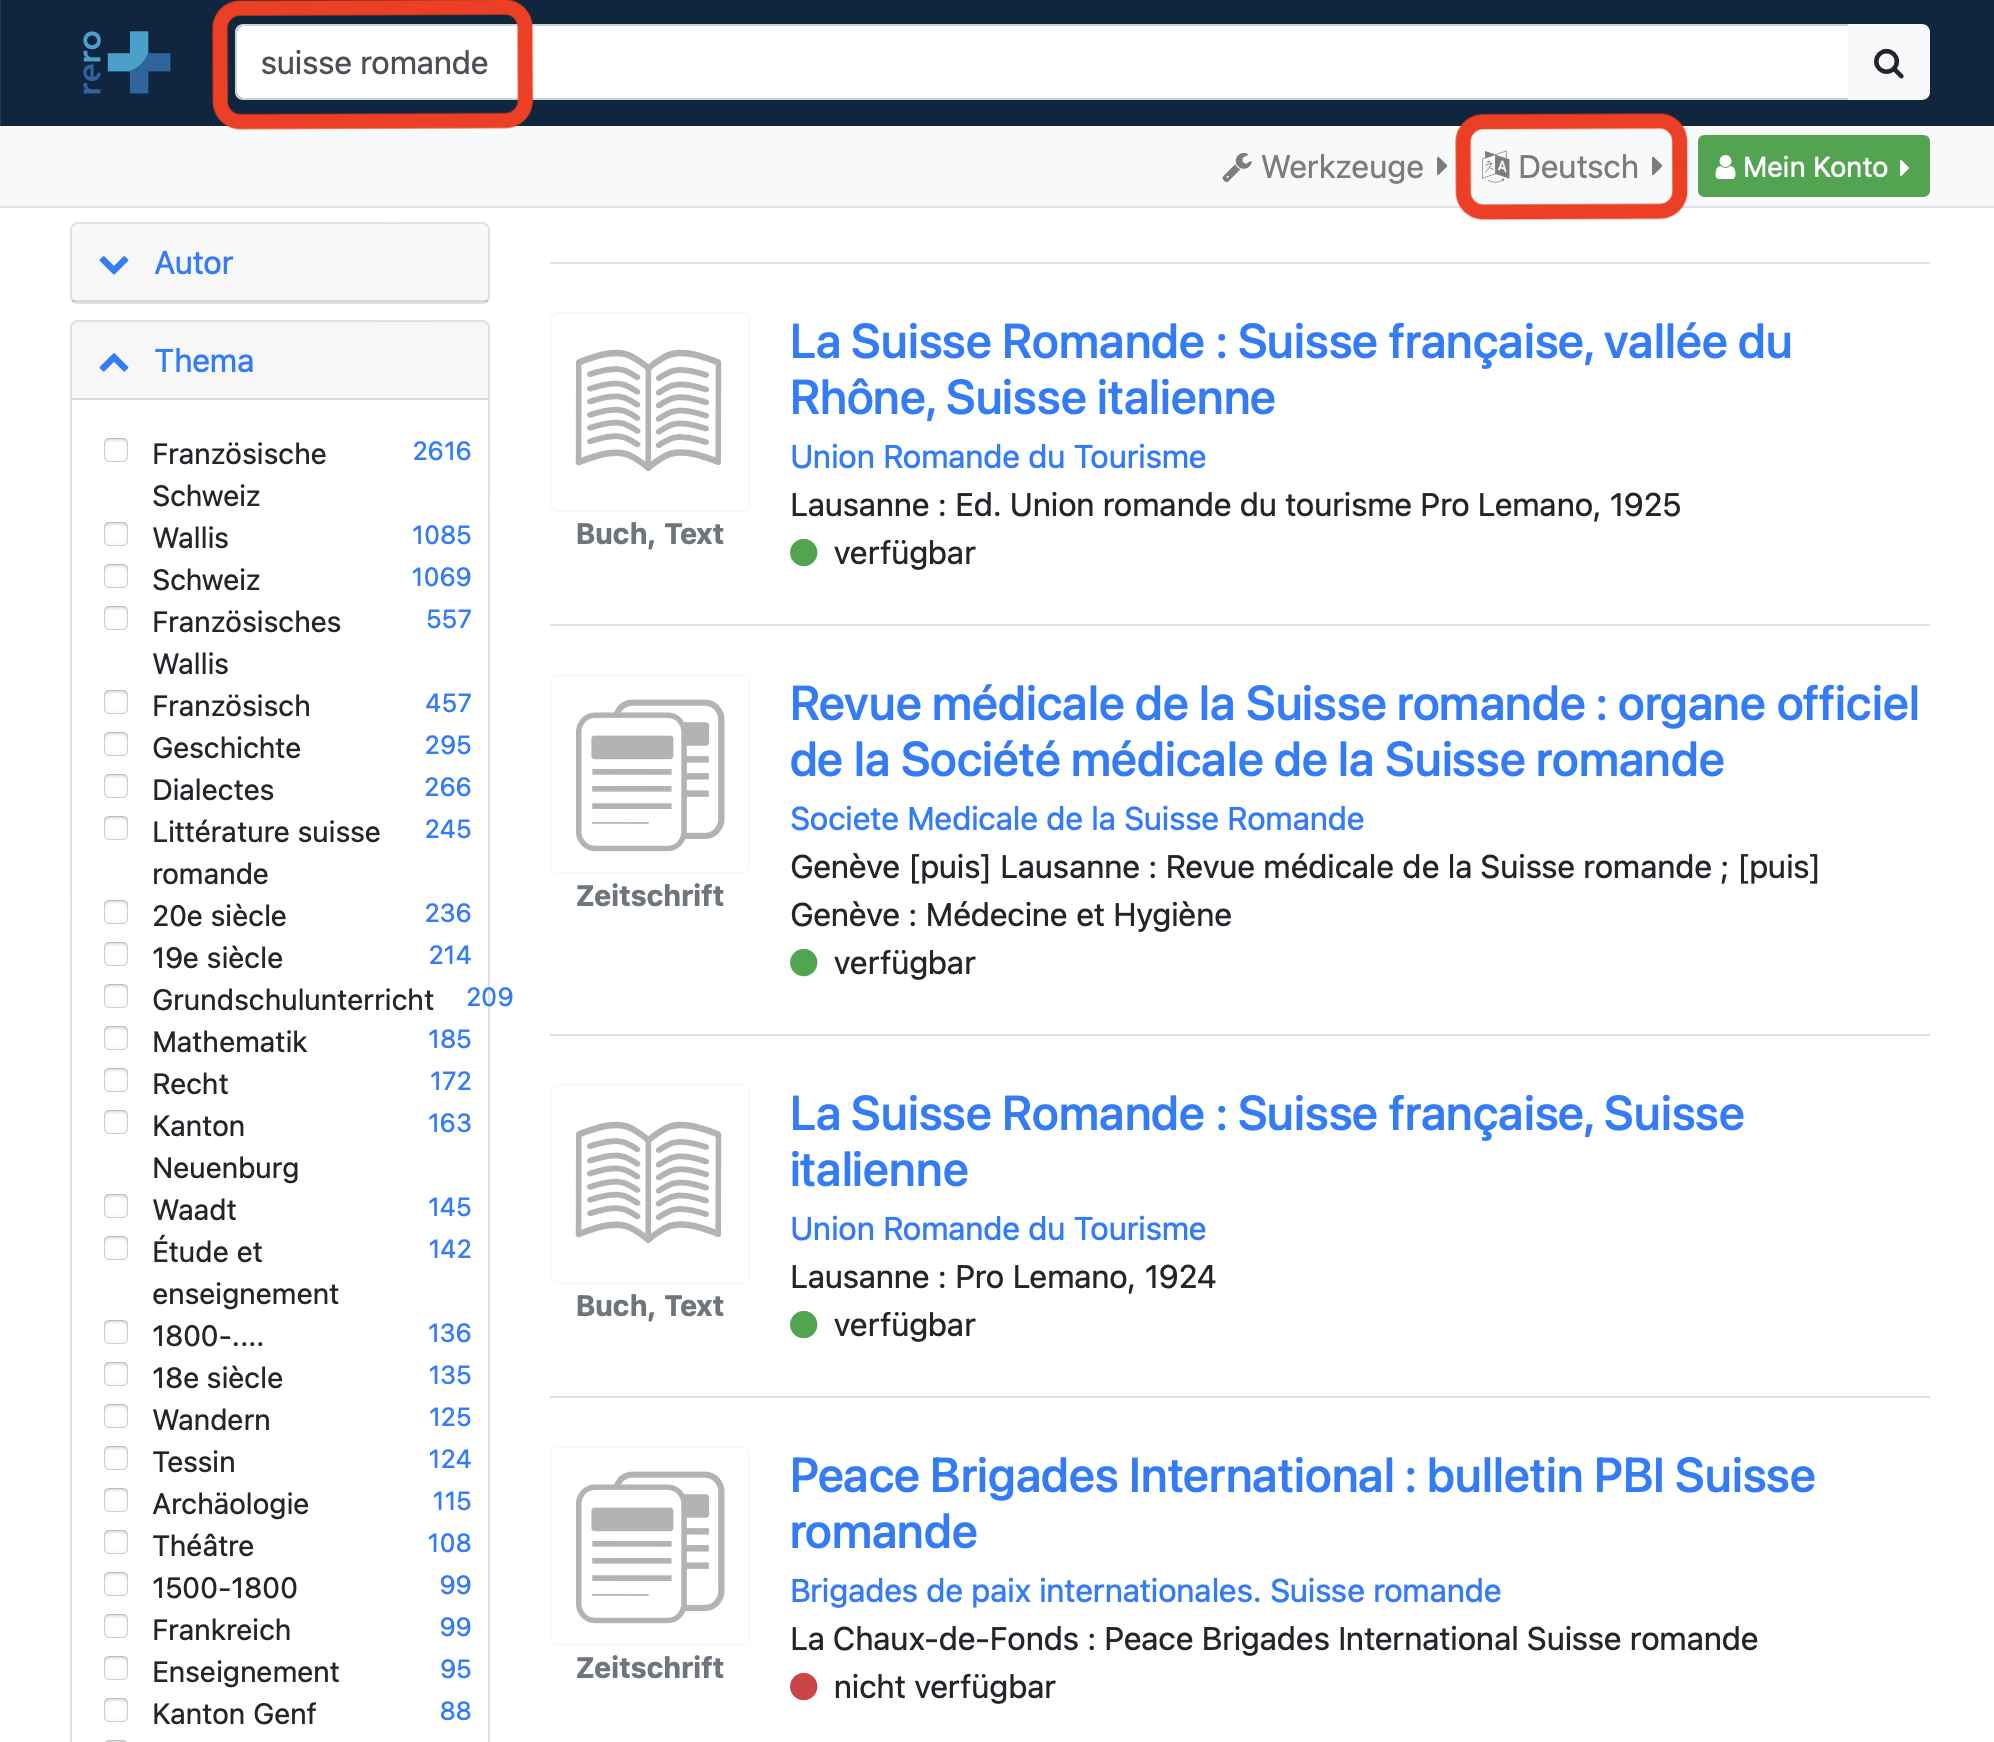
Task: Click the 'Zeitschrift' label under Revue médicale
Action: (649, 895)
